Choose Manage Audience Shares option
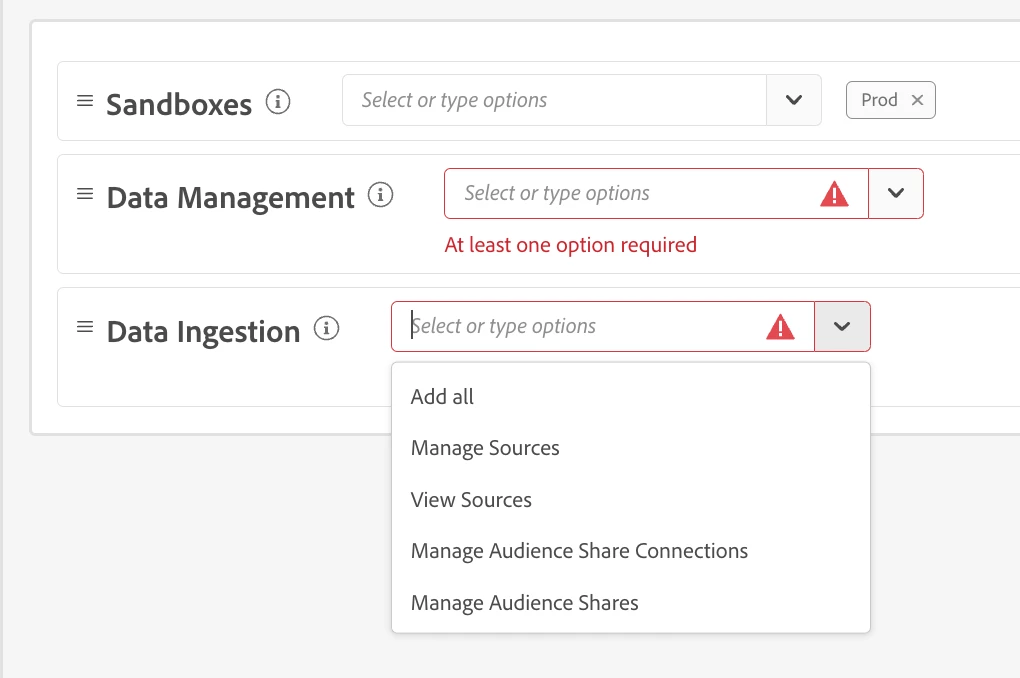The height and width of the screenshot is (678, 1020). (524, 603)
